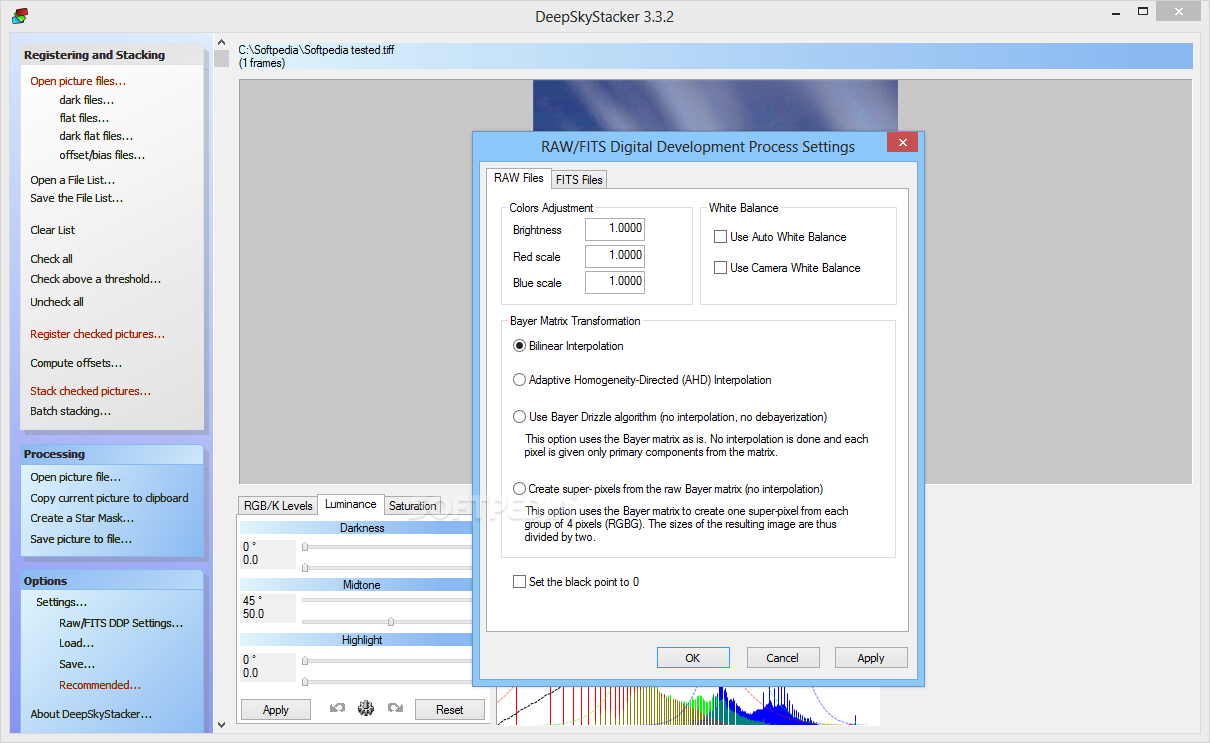The width and height of the screenshot is (1210, 743).
Task: Click Check above a threshold…
Action: 95,279
